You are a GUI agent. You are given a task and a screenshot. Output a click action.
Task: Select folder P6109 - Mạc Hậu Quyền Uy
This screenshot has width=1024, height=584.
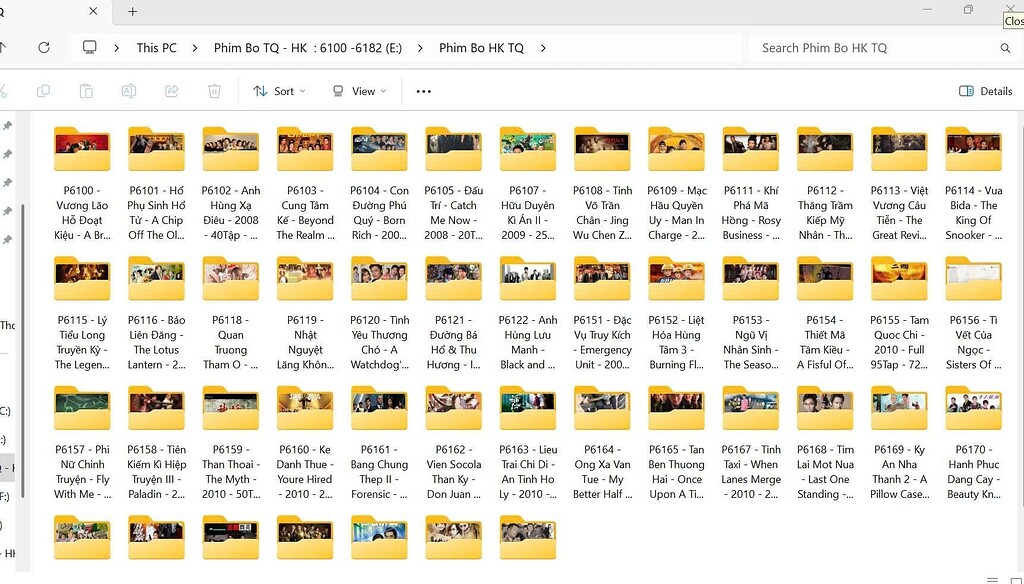(x=677, y=184)
